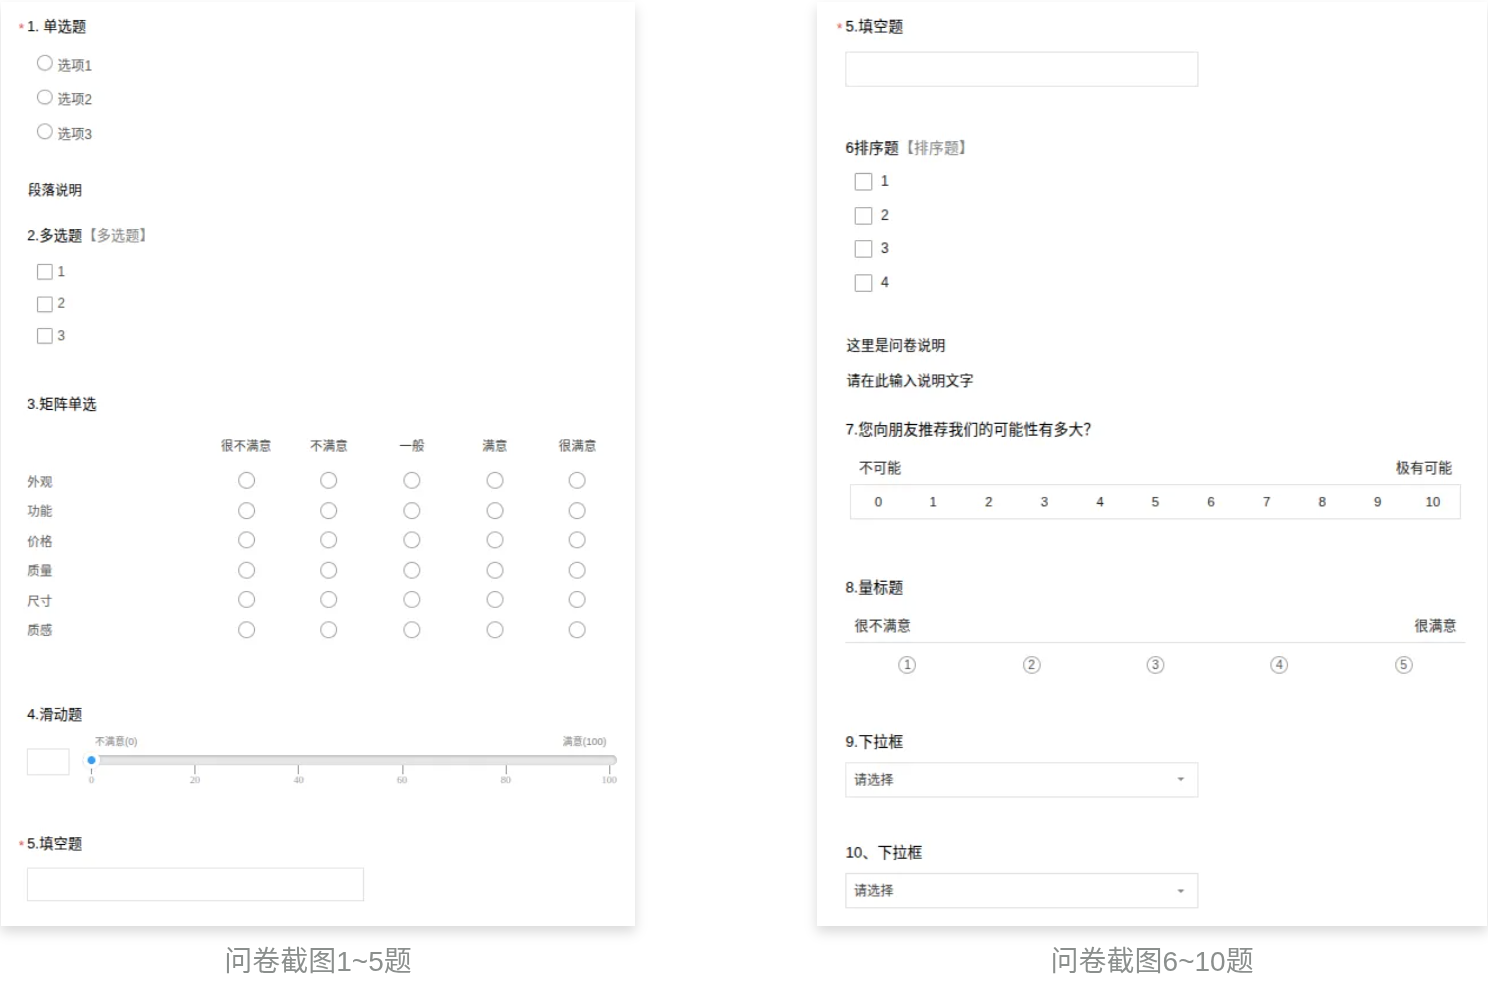Select circled number 3 in 量标题
The height and width of the screenshot is (983, 1488).
click(x=1155, y=664)
